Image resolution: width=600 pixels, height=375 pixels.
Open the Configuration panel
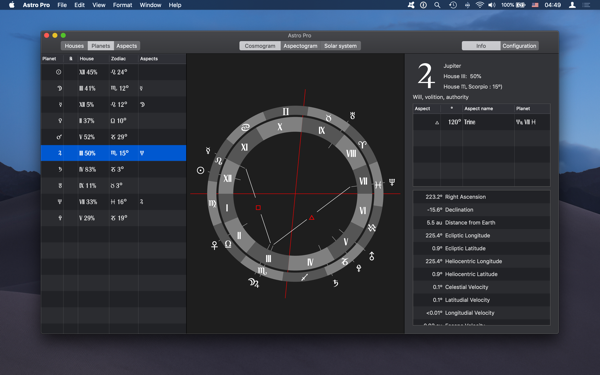click(519, 46)
